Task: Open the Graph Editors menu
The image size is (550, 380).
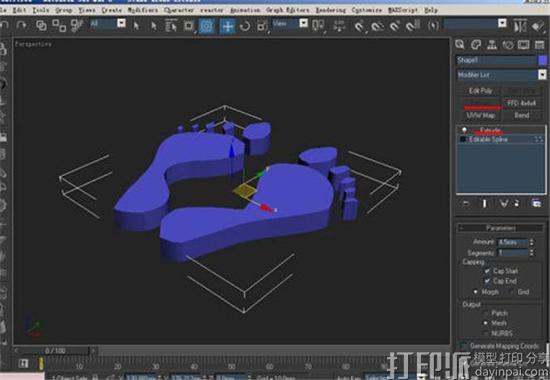Action: [288, 10]
